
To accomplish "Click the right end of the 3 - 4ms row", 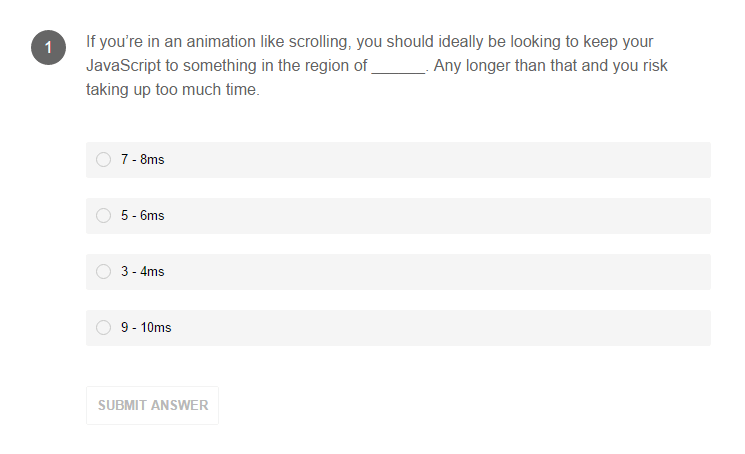I will (690, 272).
